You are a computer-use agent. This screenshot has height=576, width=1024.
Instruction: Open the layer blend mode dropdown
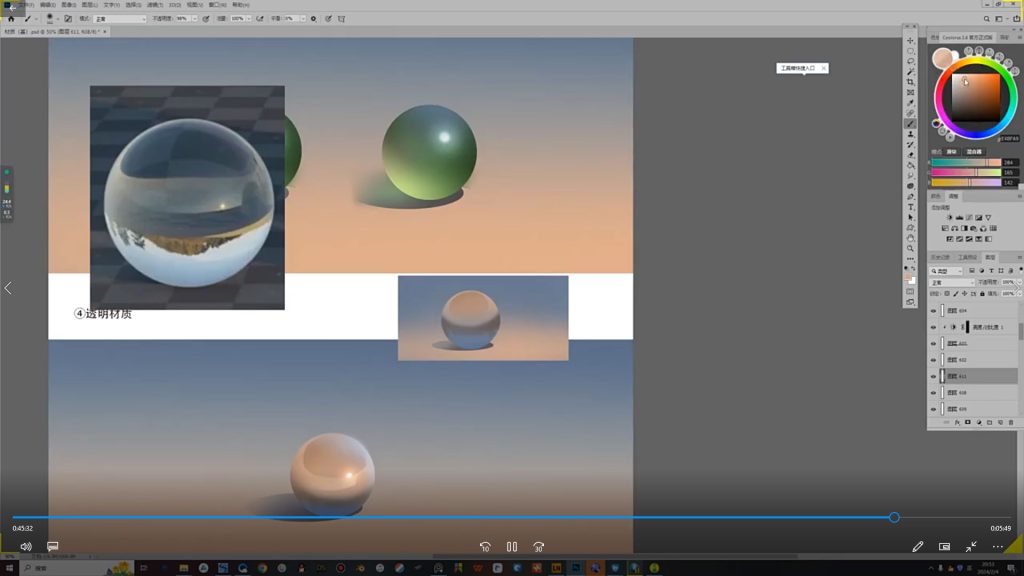point(951,283)
